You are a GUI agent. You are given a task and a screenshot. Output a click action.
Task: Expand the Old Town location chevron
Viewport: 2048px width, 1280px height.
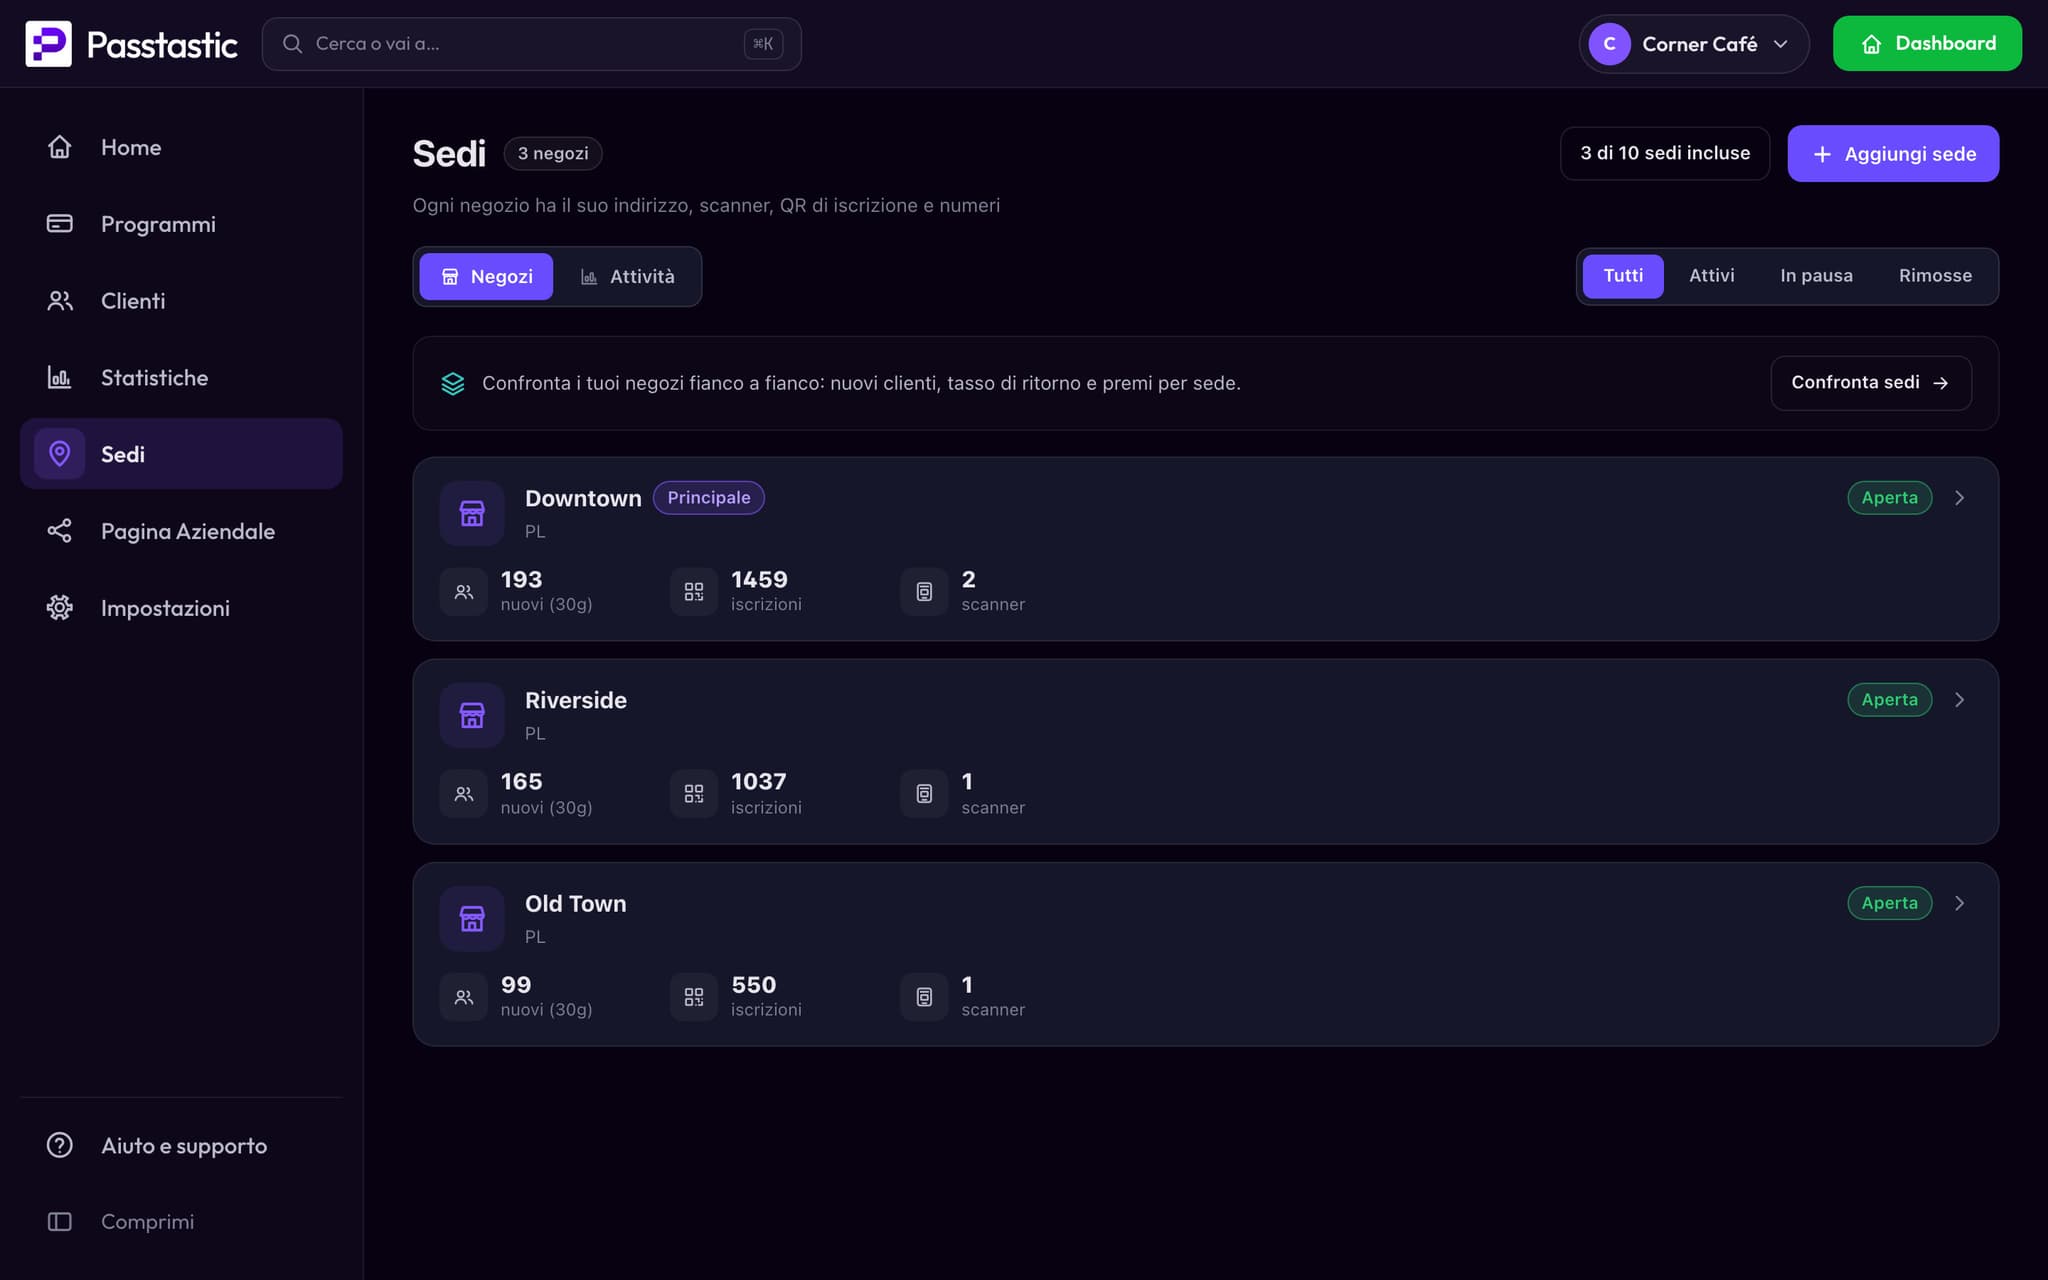[x=1959, y=903]
